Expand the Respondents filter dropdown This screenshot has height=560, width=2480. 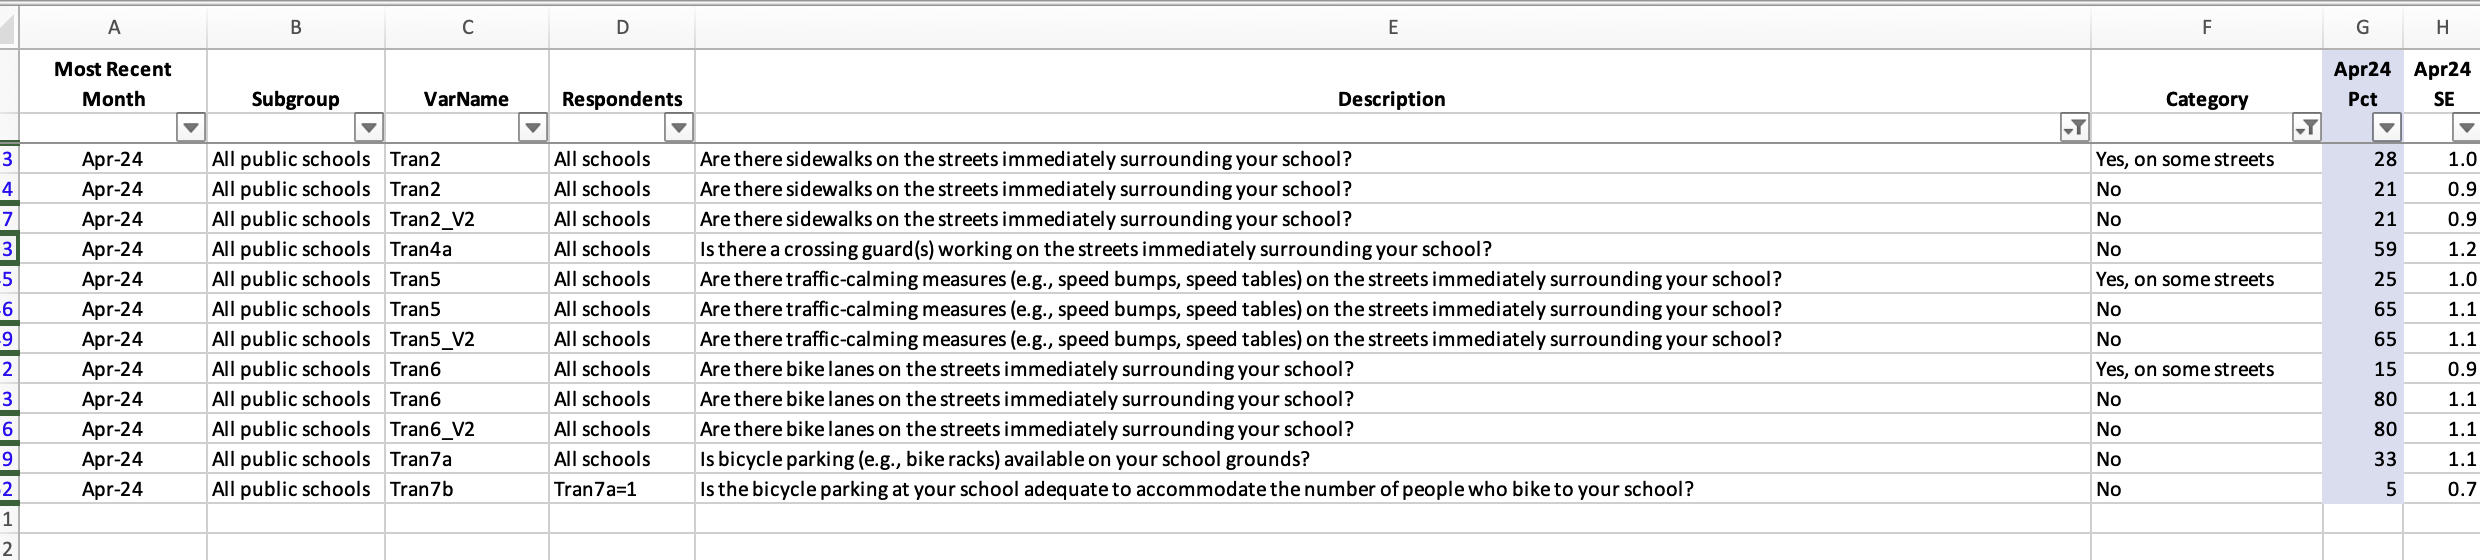point(679,128)
